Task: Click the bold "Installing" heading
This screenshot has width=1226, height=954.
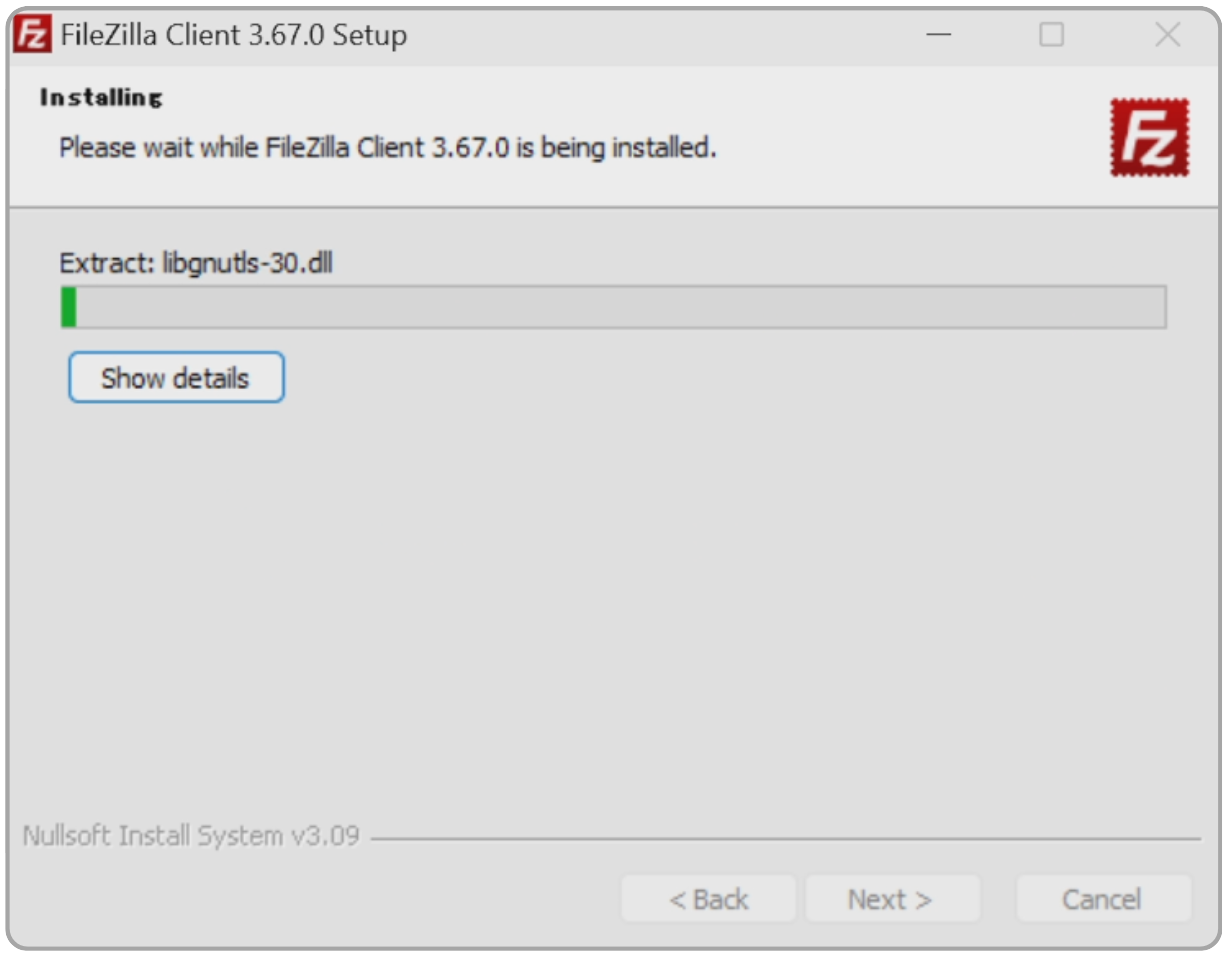Action: click(x=100, y=98)
